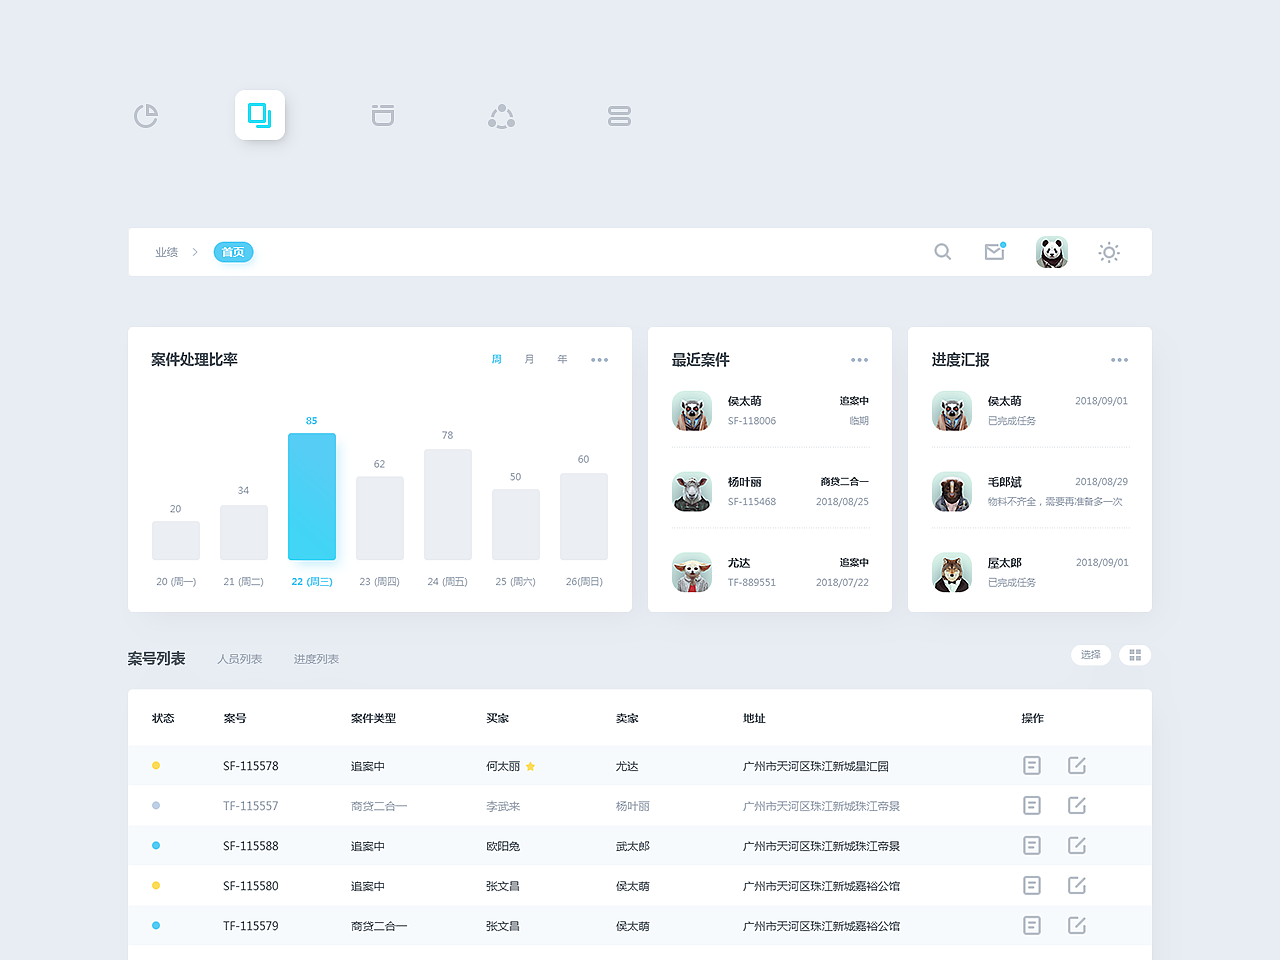Toggle the grid view icon button

(x=1135, y=655)
